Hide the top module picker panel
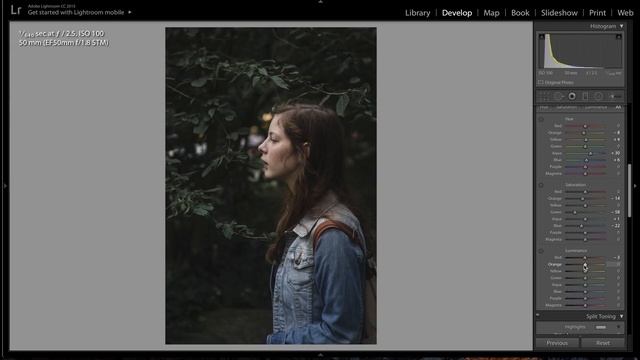The image size is (640, 360). (x=320, y=2)
